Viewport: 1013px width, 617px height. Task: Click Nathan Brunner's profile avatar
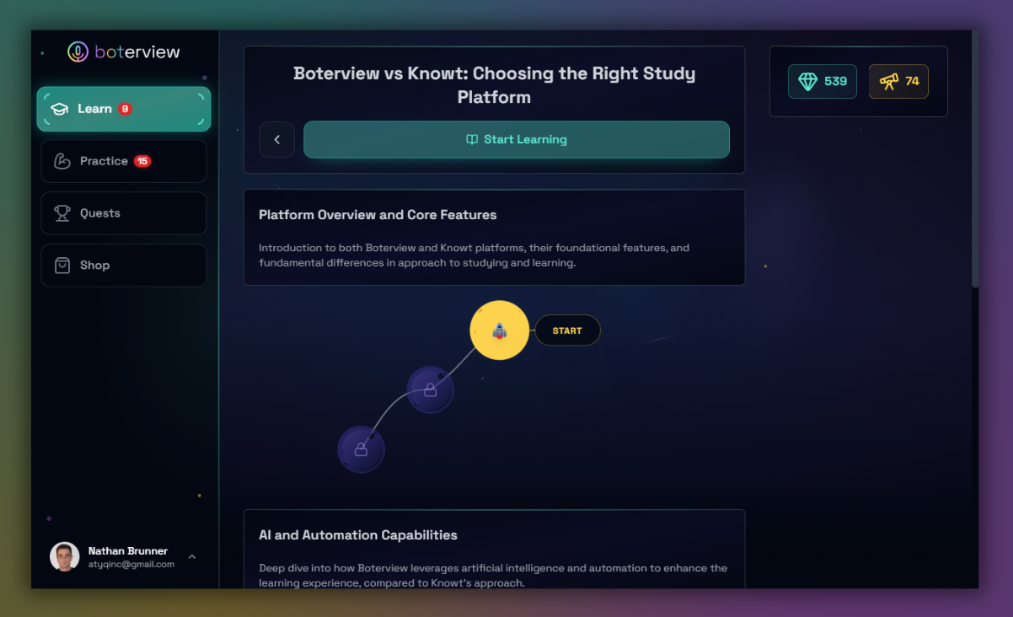pyautogui.click(x=64, y=557)
